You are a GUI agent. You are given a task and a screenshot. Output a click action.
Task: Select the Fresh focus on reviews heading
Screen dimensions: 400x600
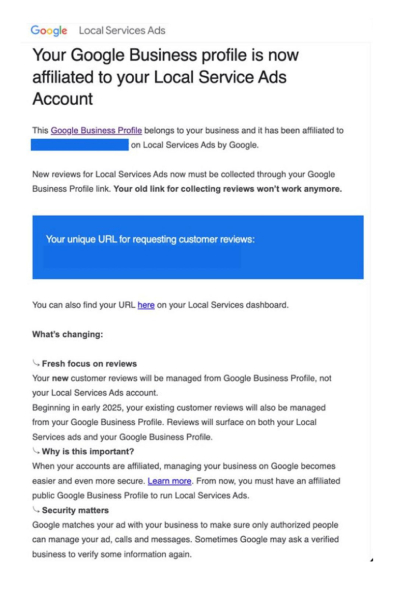[89, 364]
